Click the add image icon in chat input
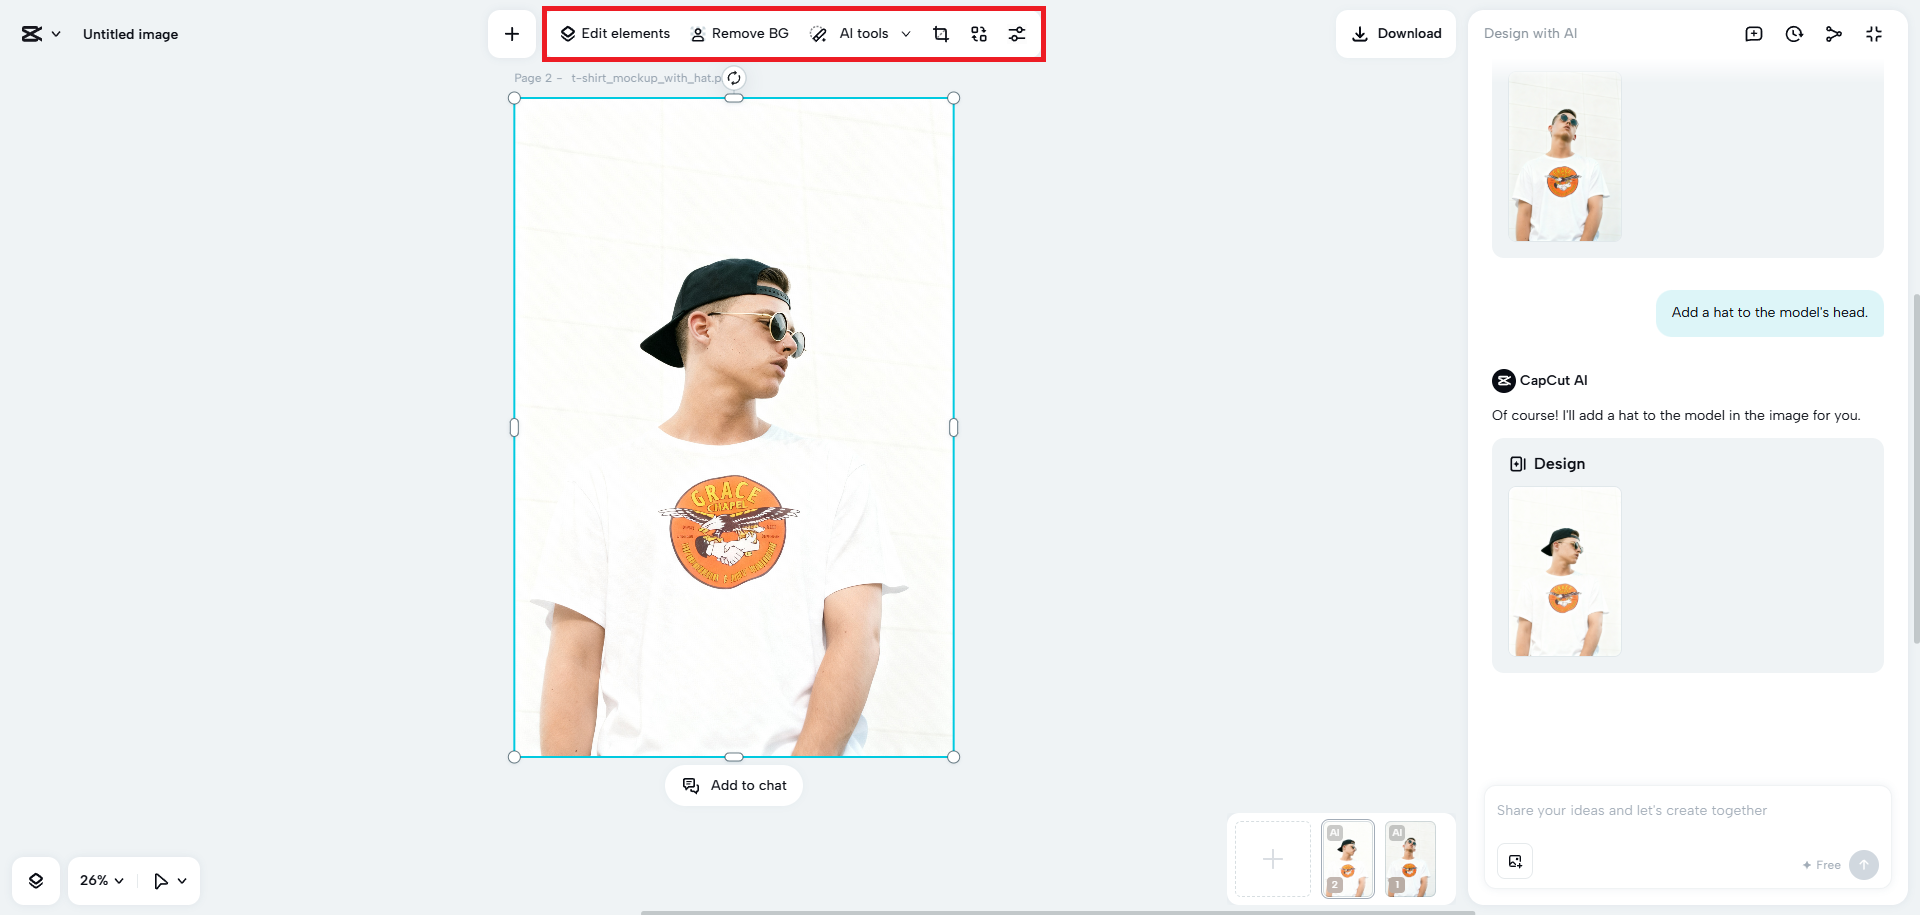 (1515, 860)
